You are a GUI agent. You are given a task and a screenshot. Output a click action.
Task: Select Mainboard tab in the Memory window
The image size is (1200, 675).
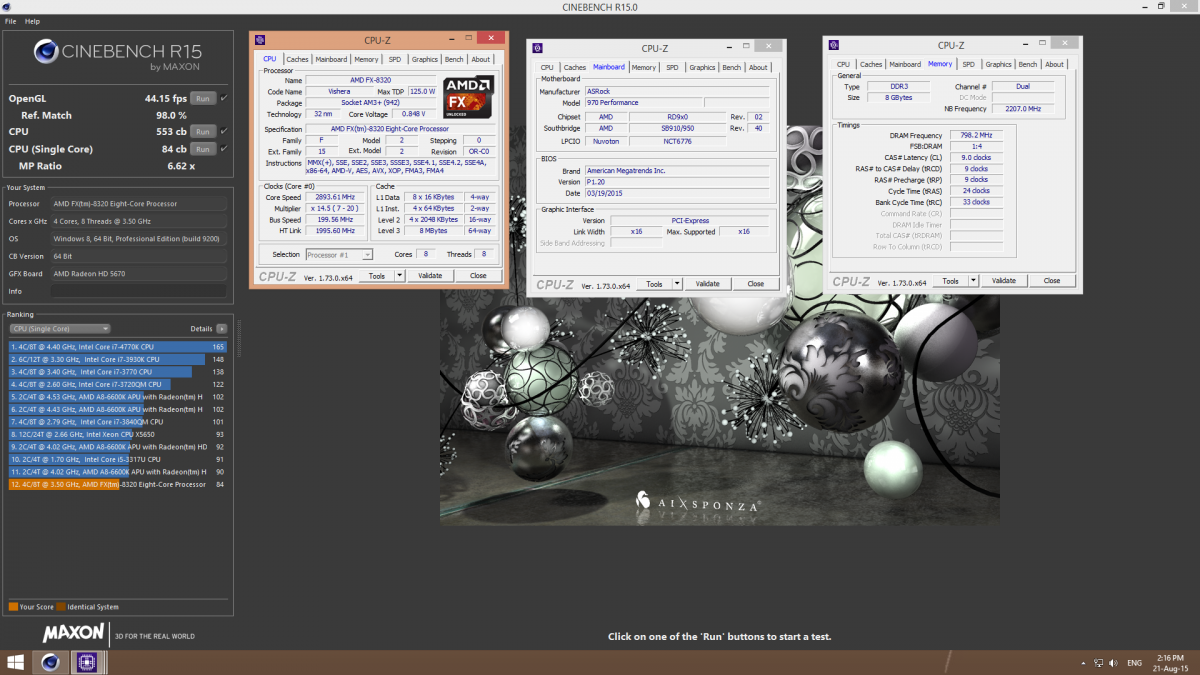(905, 64)
